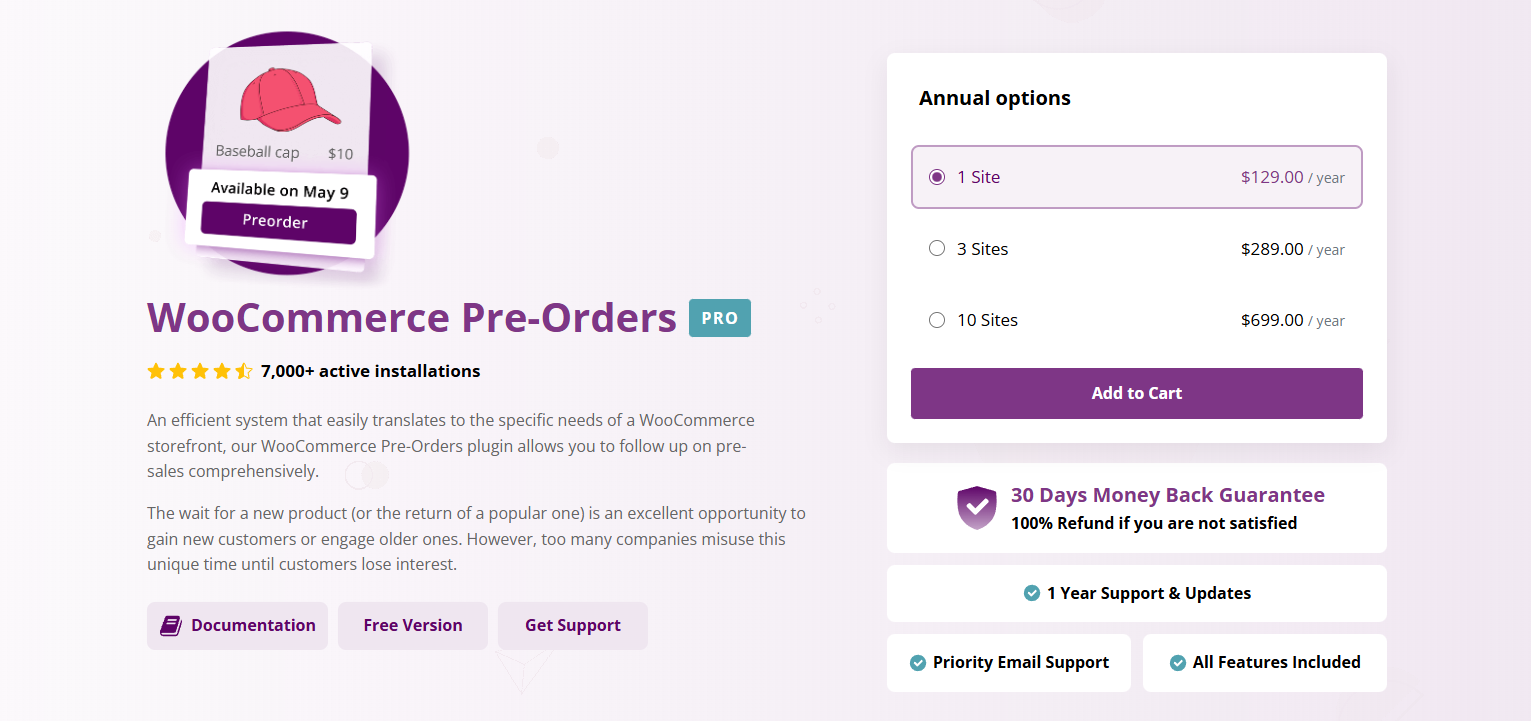This screenshot has width=1531, height=721.
Task: Click the checkmark icon beside 1 Year Support
Action: point(1031,593)
